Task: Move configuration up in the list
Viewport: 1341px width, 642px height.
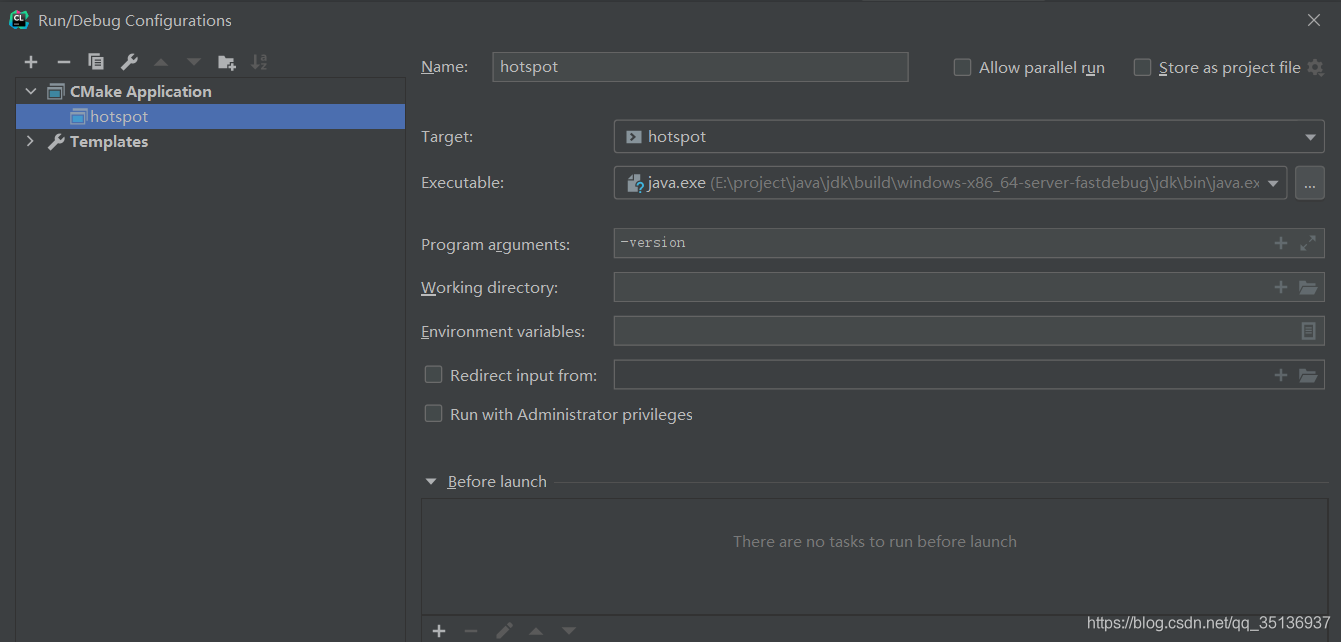Action: [161, 62]
